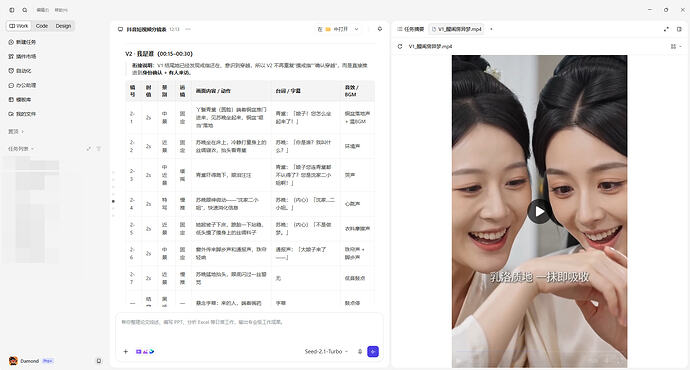Screen dimensions: 690x370
Task: Click the panel layout icon at top right
Action: pos(679,29)
